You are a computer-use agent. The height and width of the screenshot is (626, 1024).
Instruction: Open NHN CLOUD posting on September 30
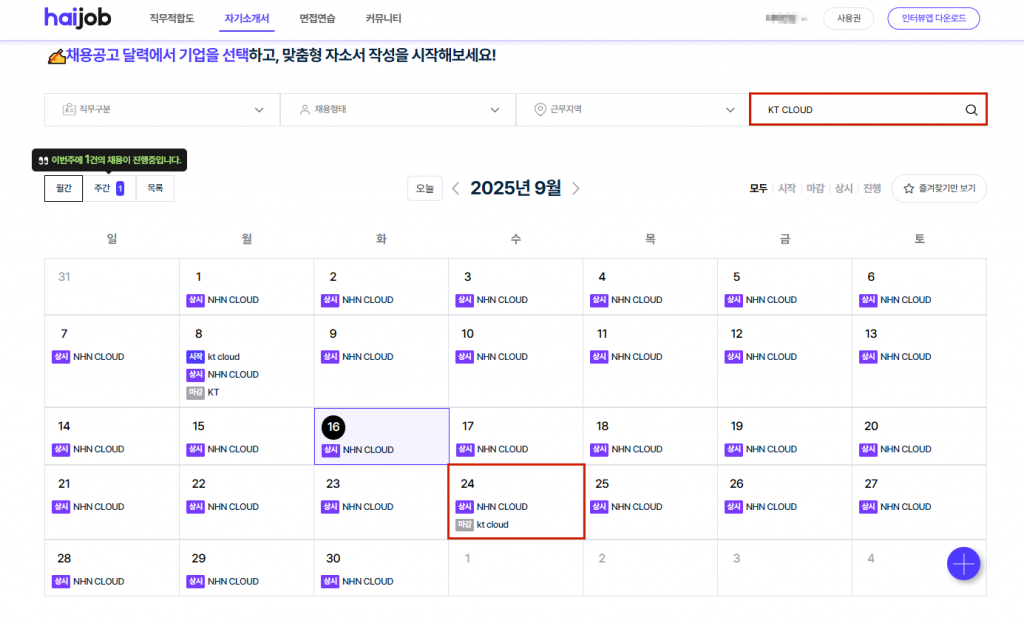click(368, 581)
